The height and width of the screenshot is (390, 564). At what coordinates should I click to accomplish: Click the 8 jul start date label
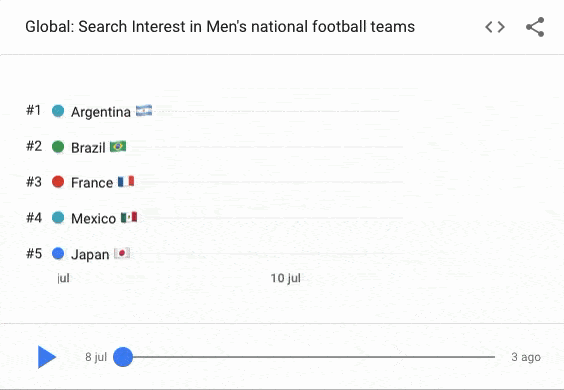click(96, 357)
